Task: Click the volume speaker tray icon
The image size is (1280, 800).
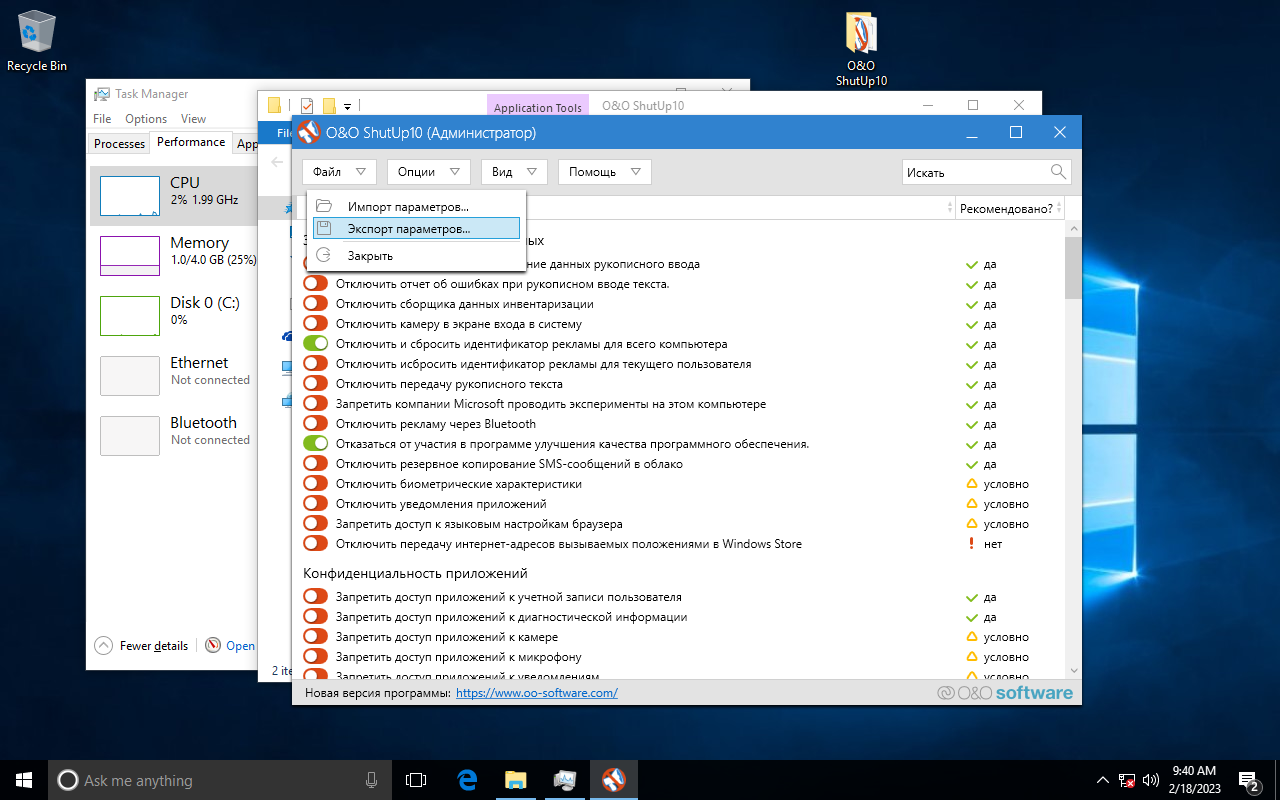Action: click(x=1150, y=780)
